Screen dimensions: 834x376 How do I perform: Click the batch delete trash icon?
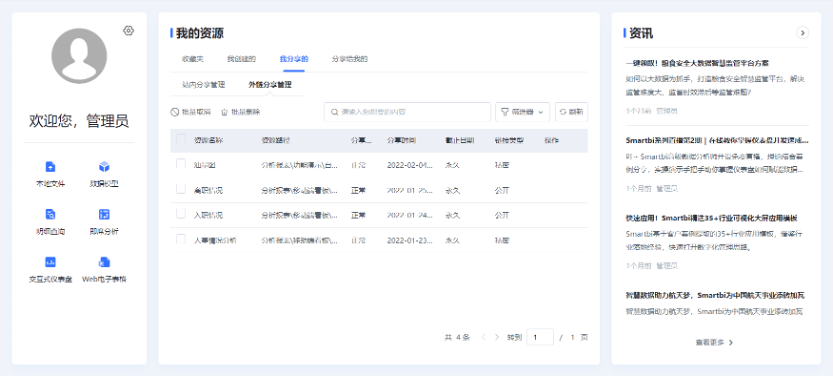(x=224, y=112)
